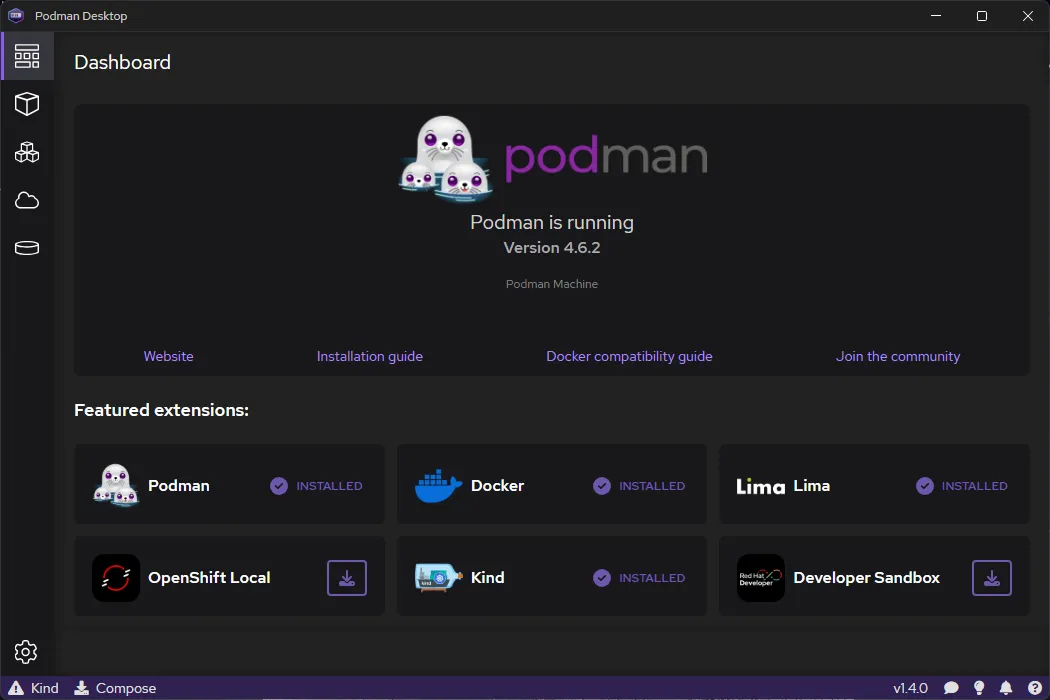Click the Kind warning triangle icon in status bar
The image size is (1050, 700).
click(x=15, y=688)
